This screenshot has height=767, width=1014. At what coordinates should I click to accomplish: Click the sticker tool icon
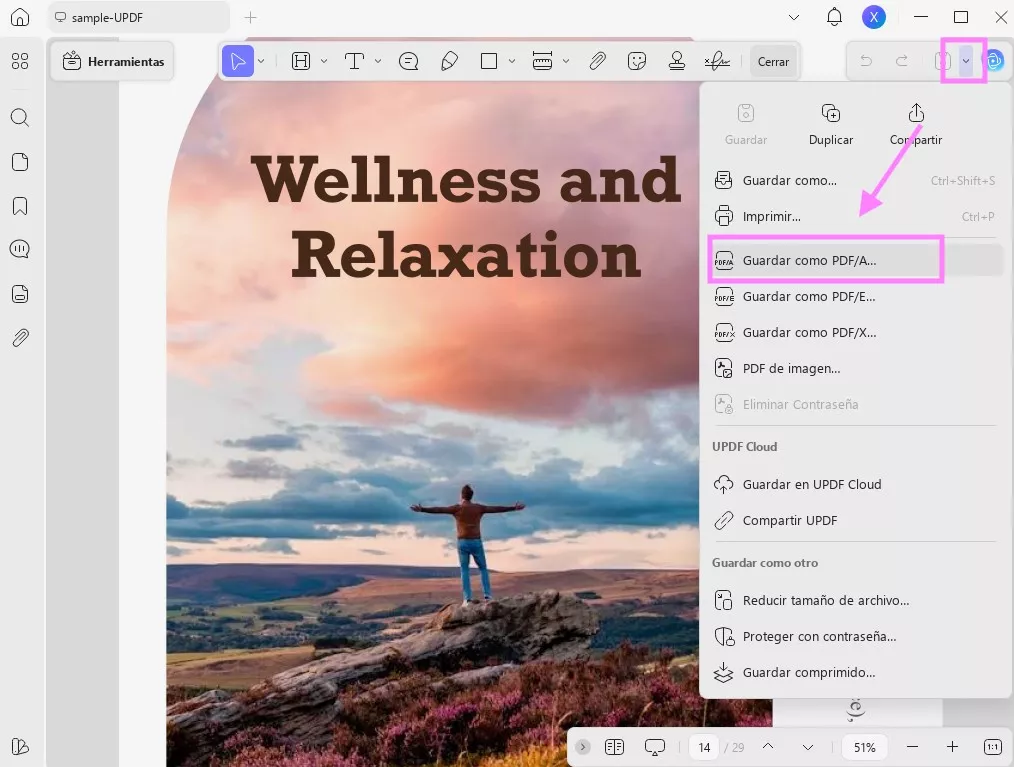[x=637, y=61]
